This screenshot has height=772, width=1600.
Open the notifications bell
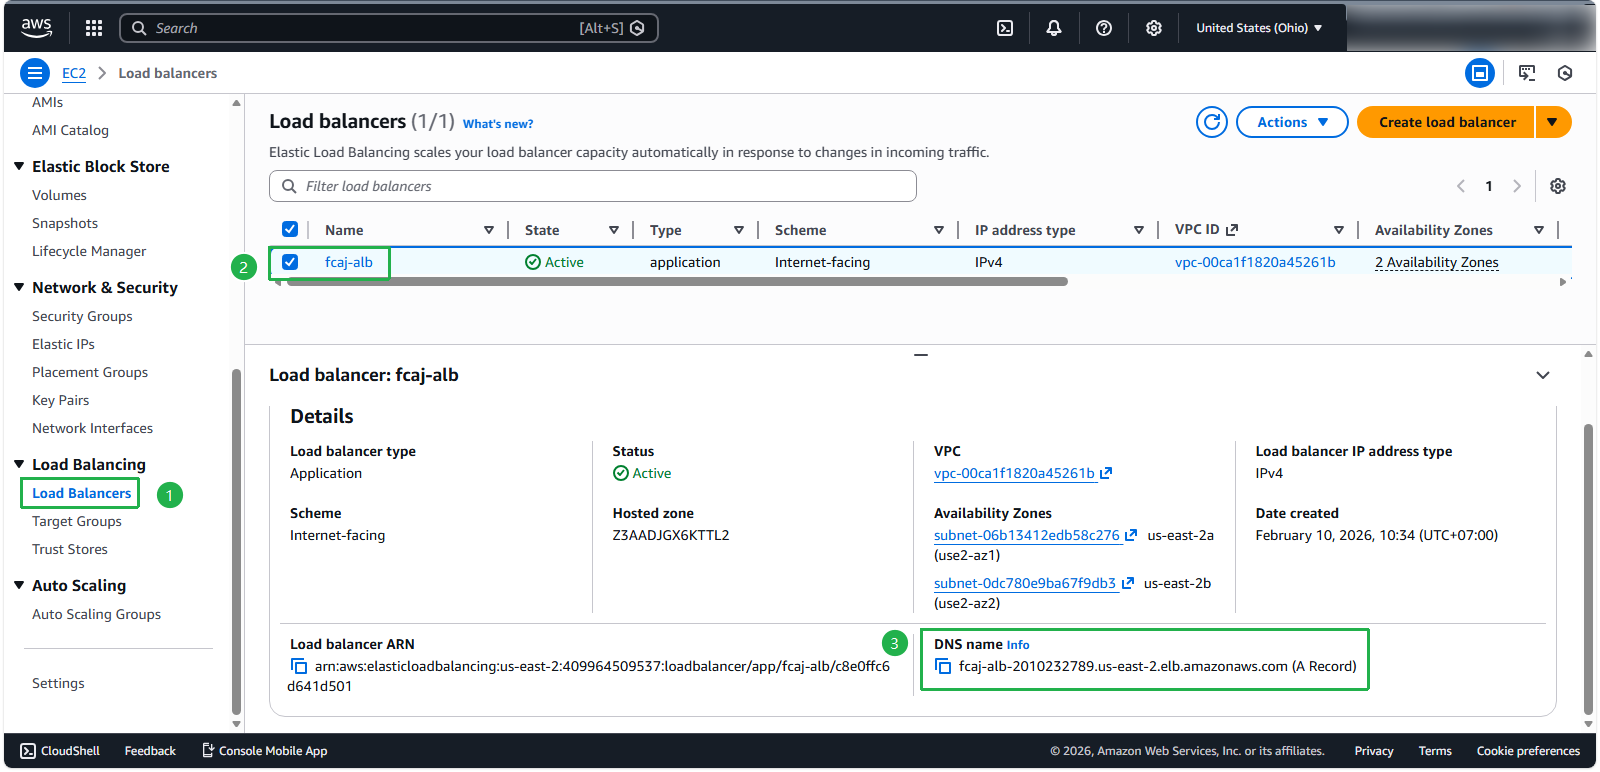pyautogui.click(x=1054, y=28)
